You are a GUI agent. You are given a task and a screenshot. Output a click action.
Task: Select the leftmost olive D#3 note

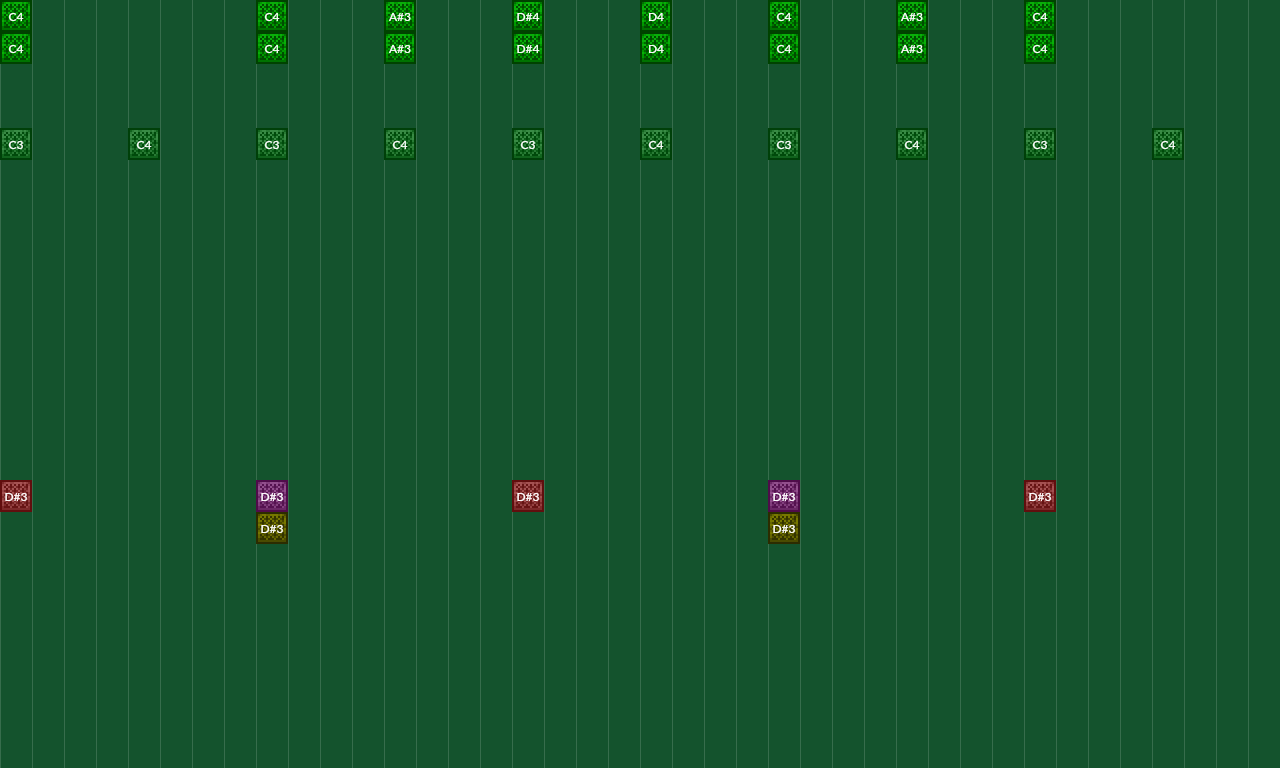click(x=271, y=528)
